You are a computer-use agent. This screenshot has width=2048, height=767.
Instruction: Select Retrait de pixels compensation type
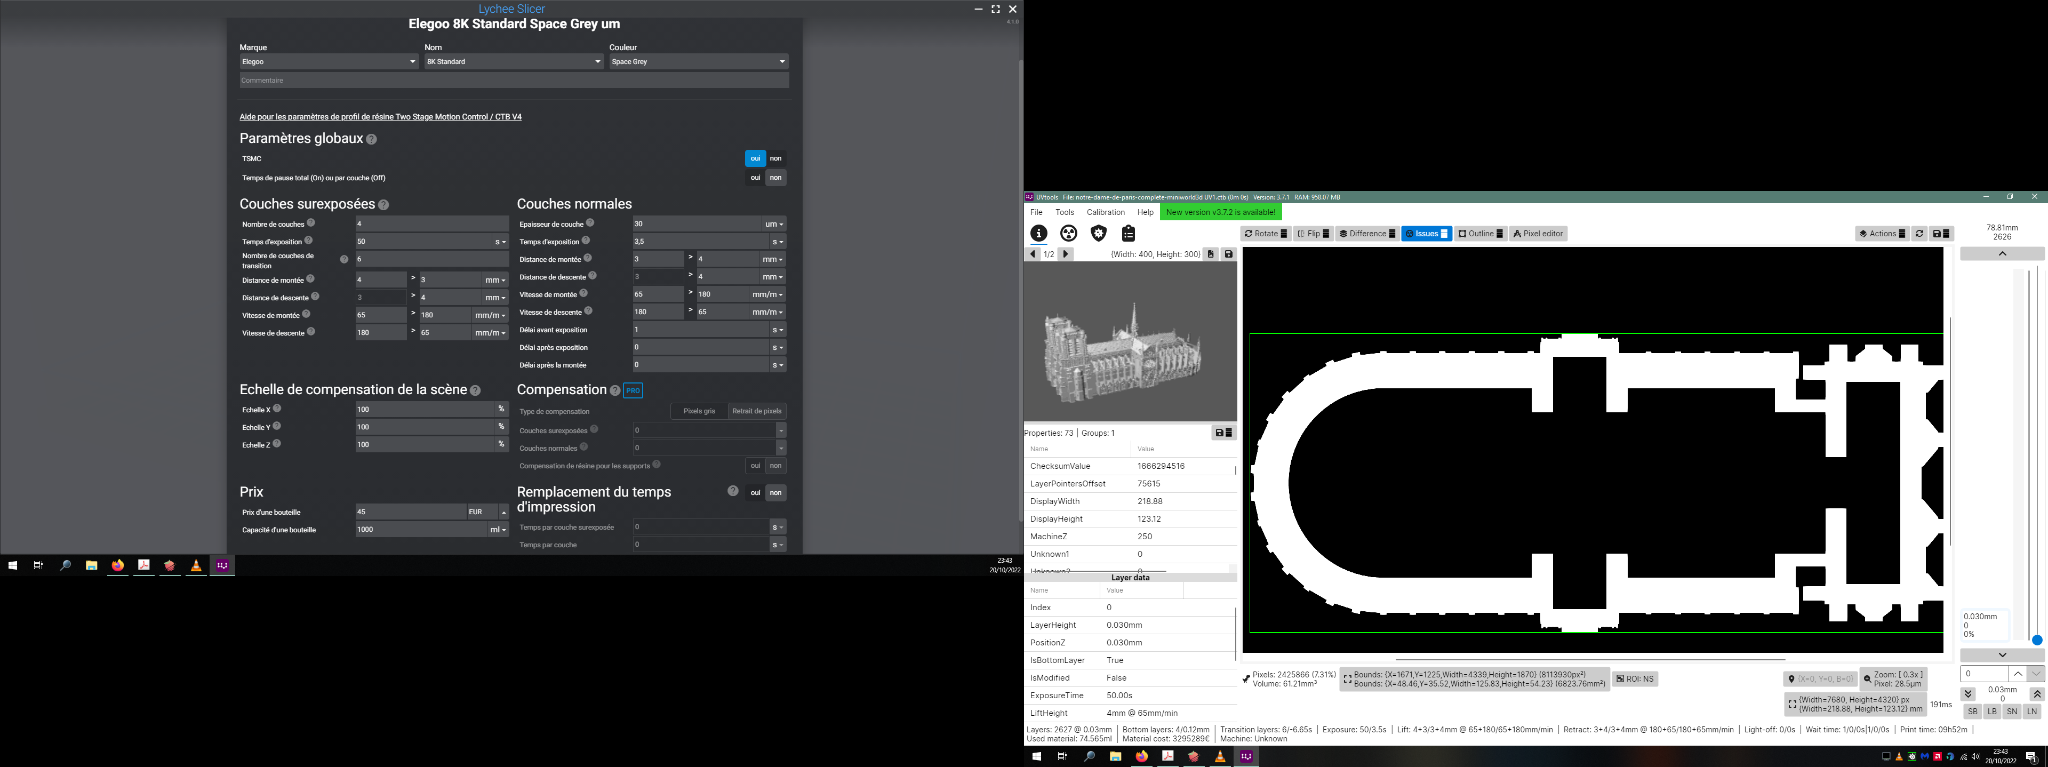(x=757, y=411)
